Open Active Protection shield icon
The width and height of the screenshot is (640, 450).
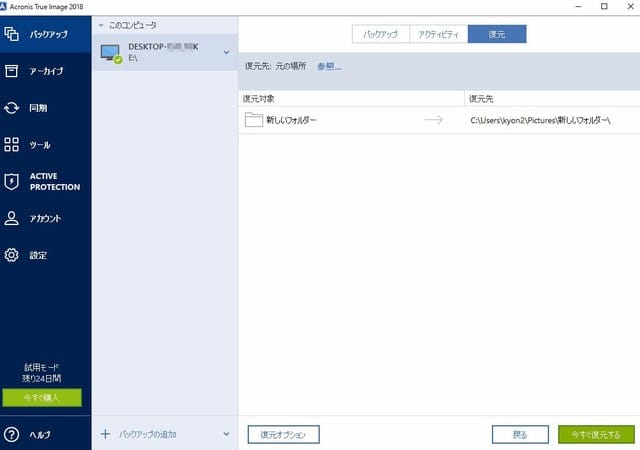pyautogui.click(x=12, y=181)
